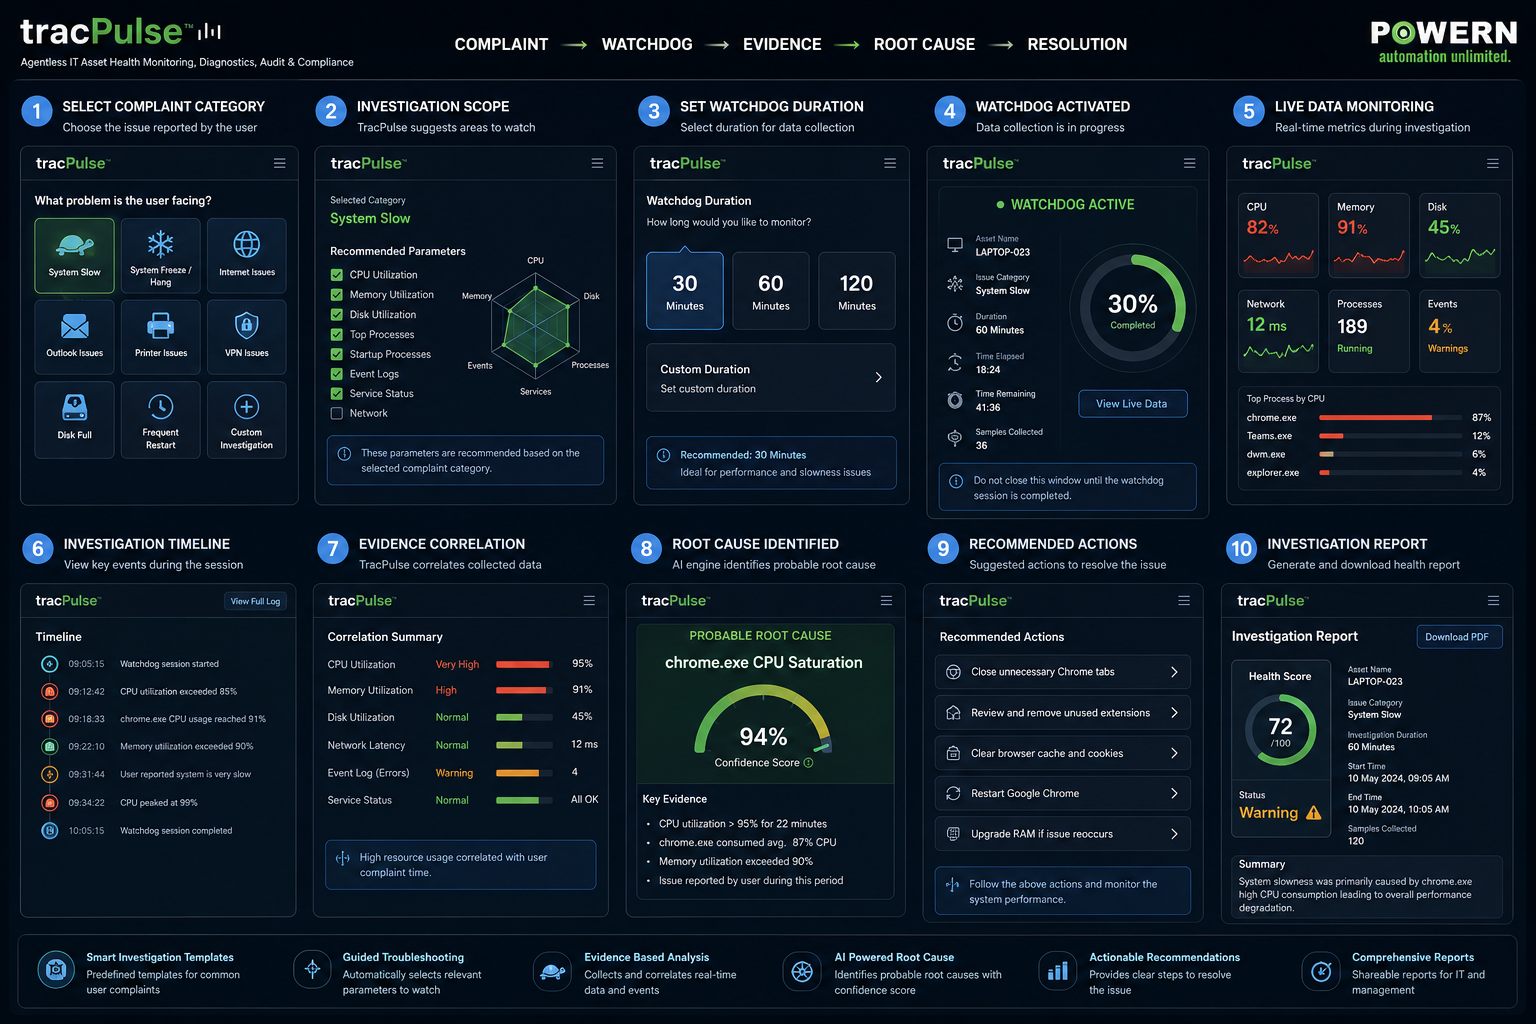
Task: Click the Events 4 Warnings tile
Action: pos(1459,331)
